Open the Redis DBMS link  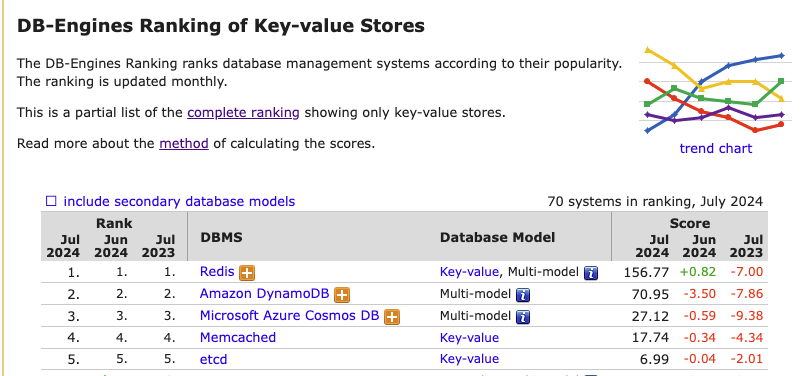217,272
